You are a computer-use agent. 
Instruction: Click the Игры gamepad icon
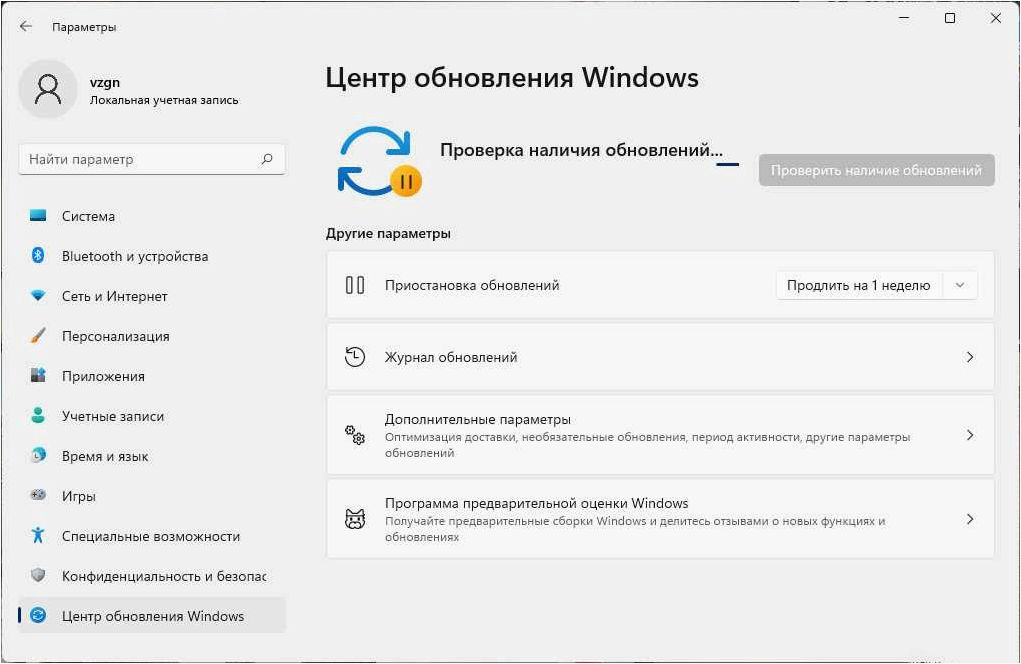pyautogui.click(x=38, y=495)
